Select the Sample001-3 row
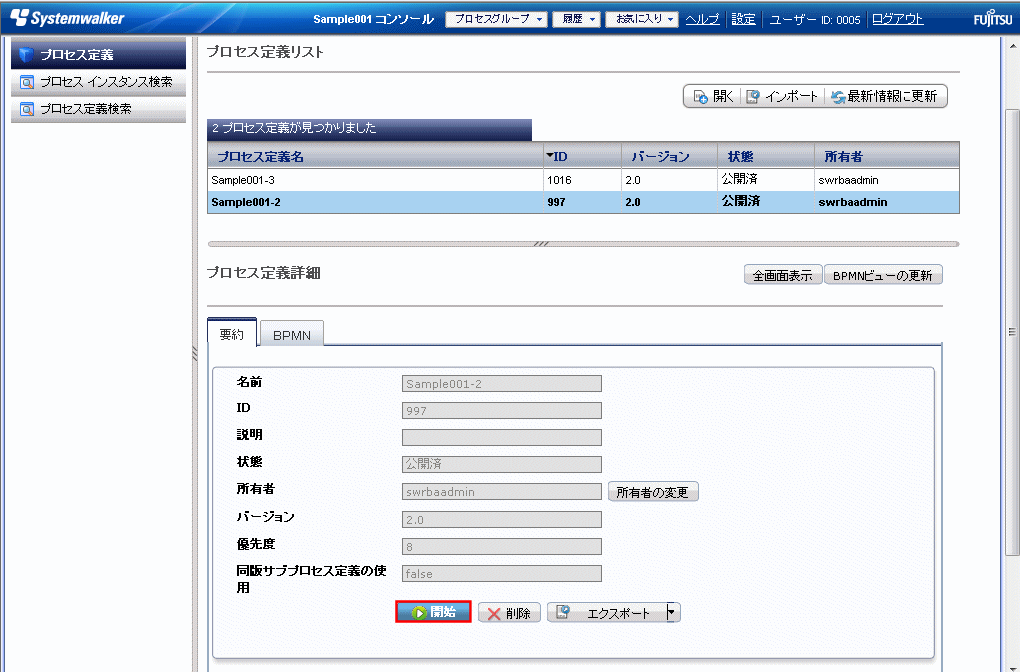This screenshot has height=672, width=1020. [583, 180]
